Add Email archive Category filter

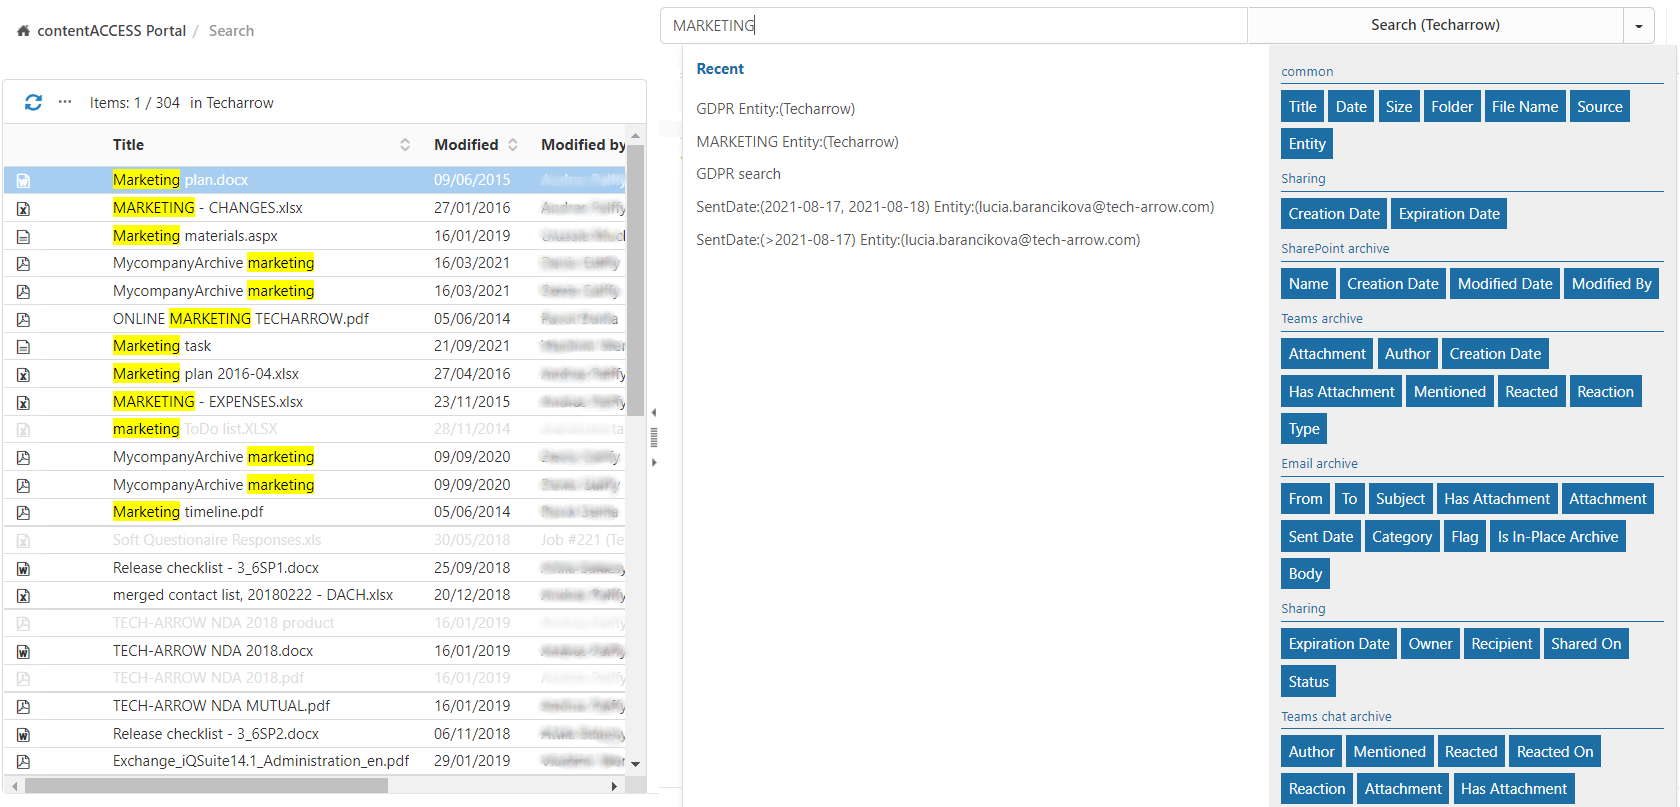tap(1401, 537)
